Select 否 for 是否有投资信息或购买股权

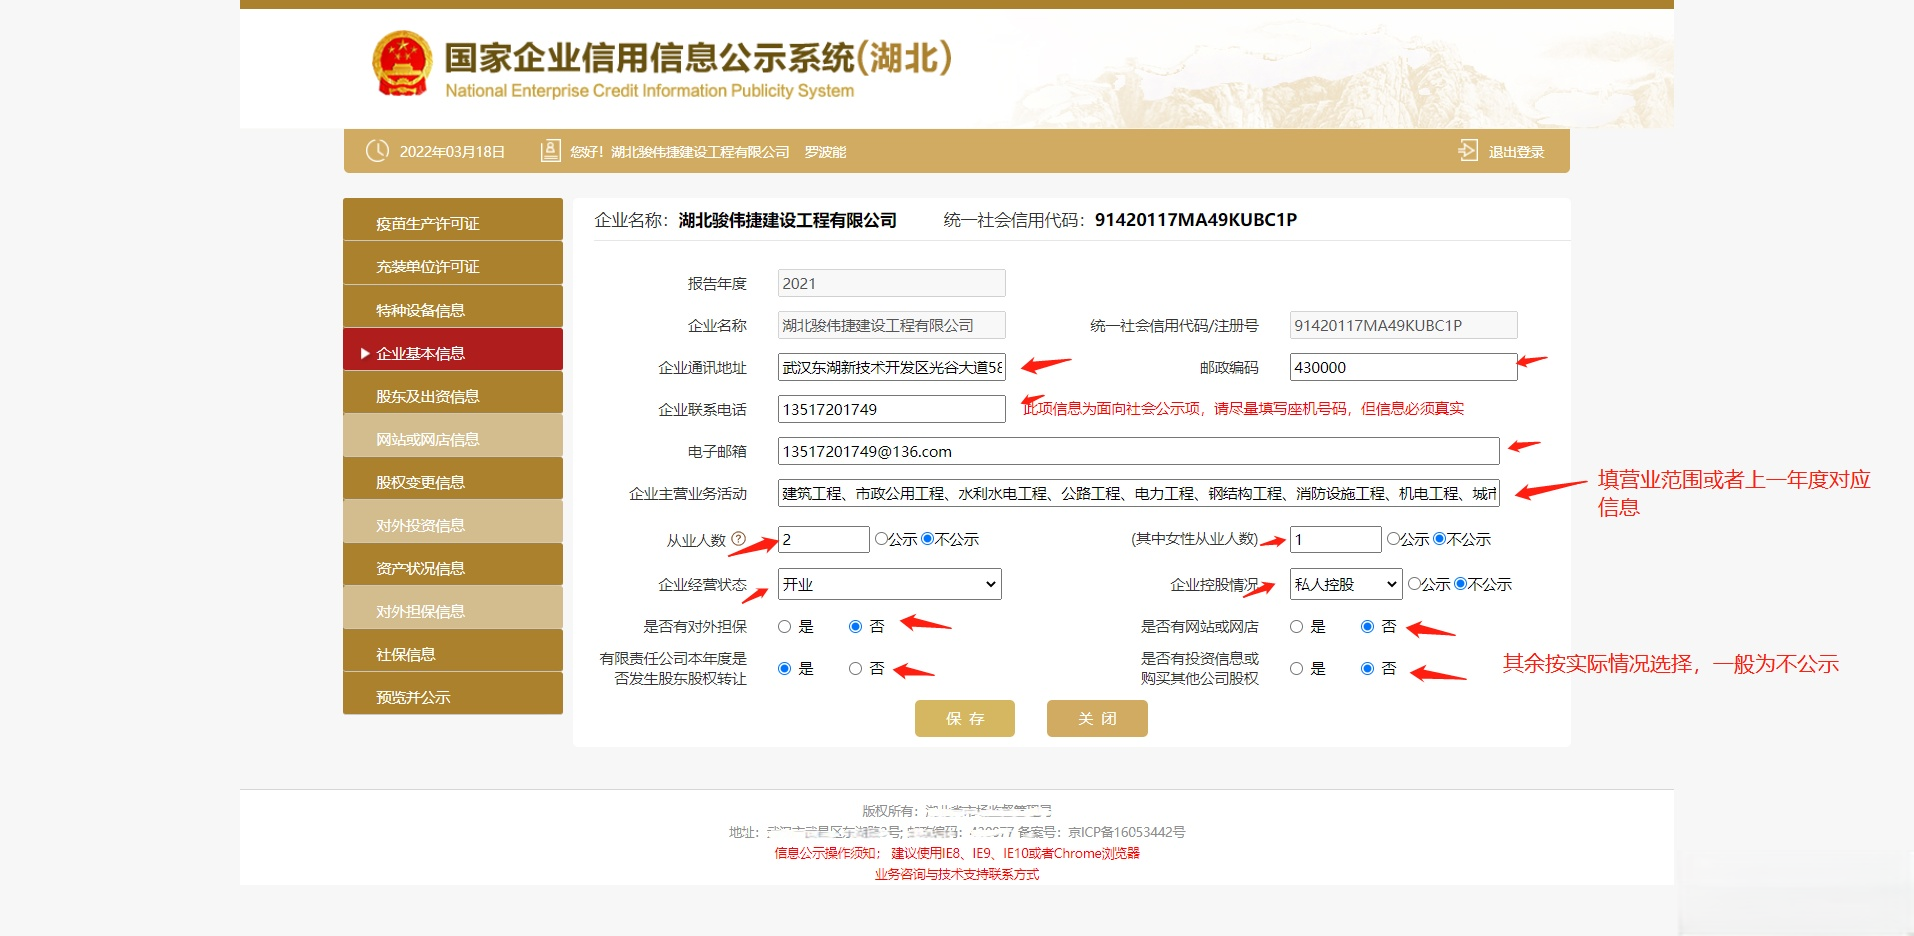[x=1367, y=669]
